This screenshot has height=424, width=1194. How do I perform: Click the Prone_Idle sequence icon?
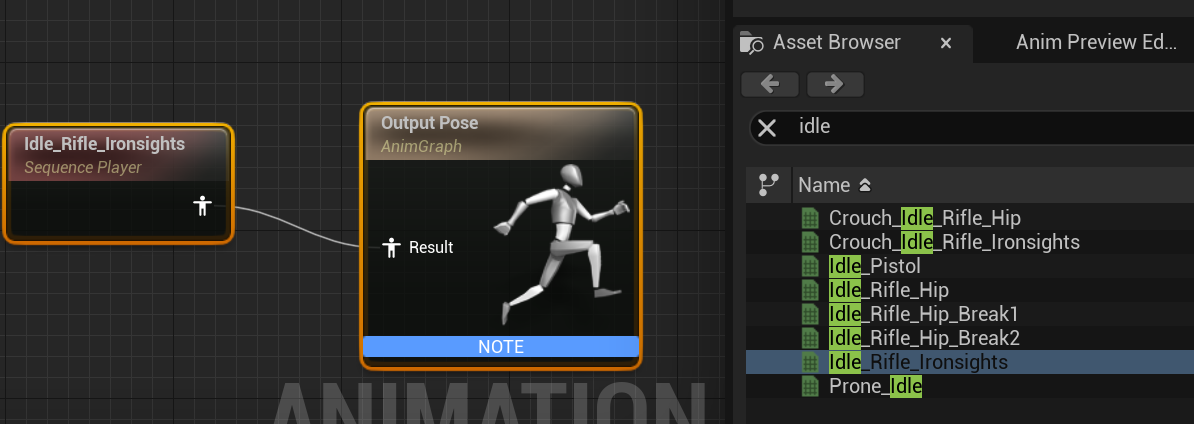coord(810,386)
